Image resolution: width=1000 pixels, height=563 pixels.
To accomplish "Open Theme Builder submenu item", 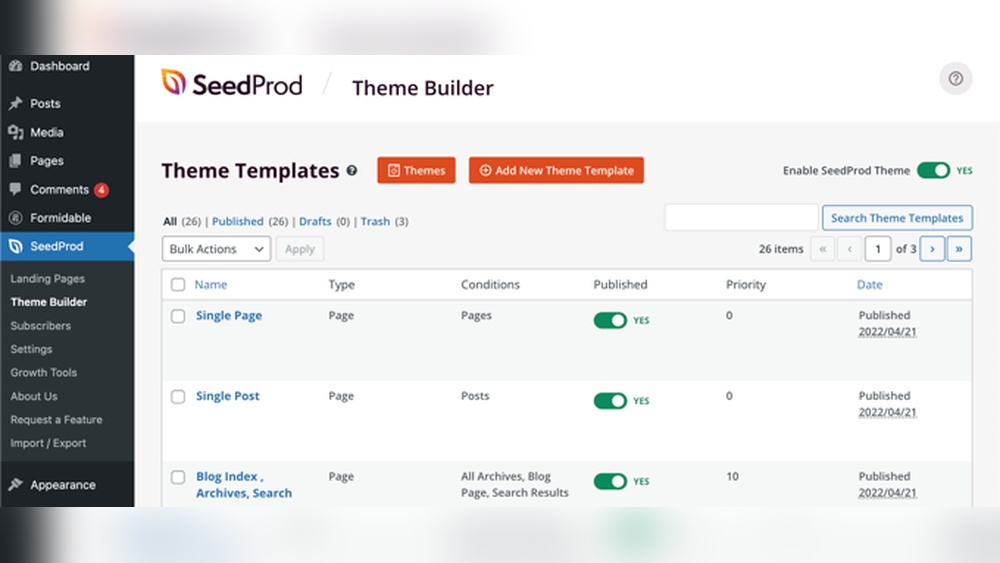I will (48, 302).
